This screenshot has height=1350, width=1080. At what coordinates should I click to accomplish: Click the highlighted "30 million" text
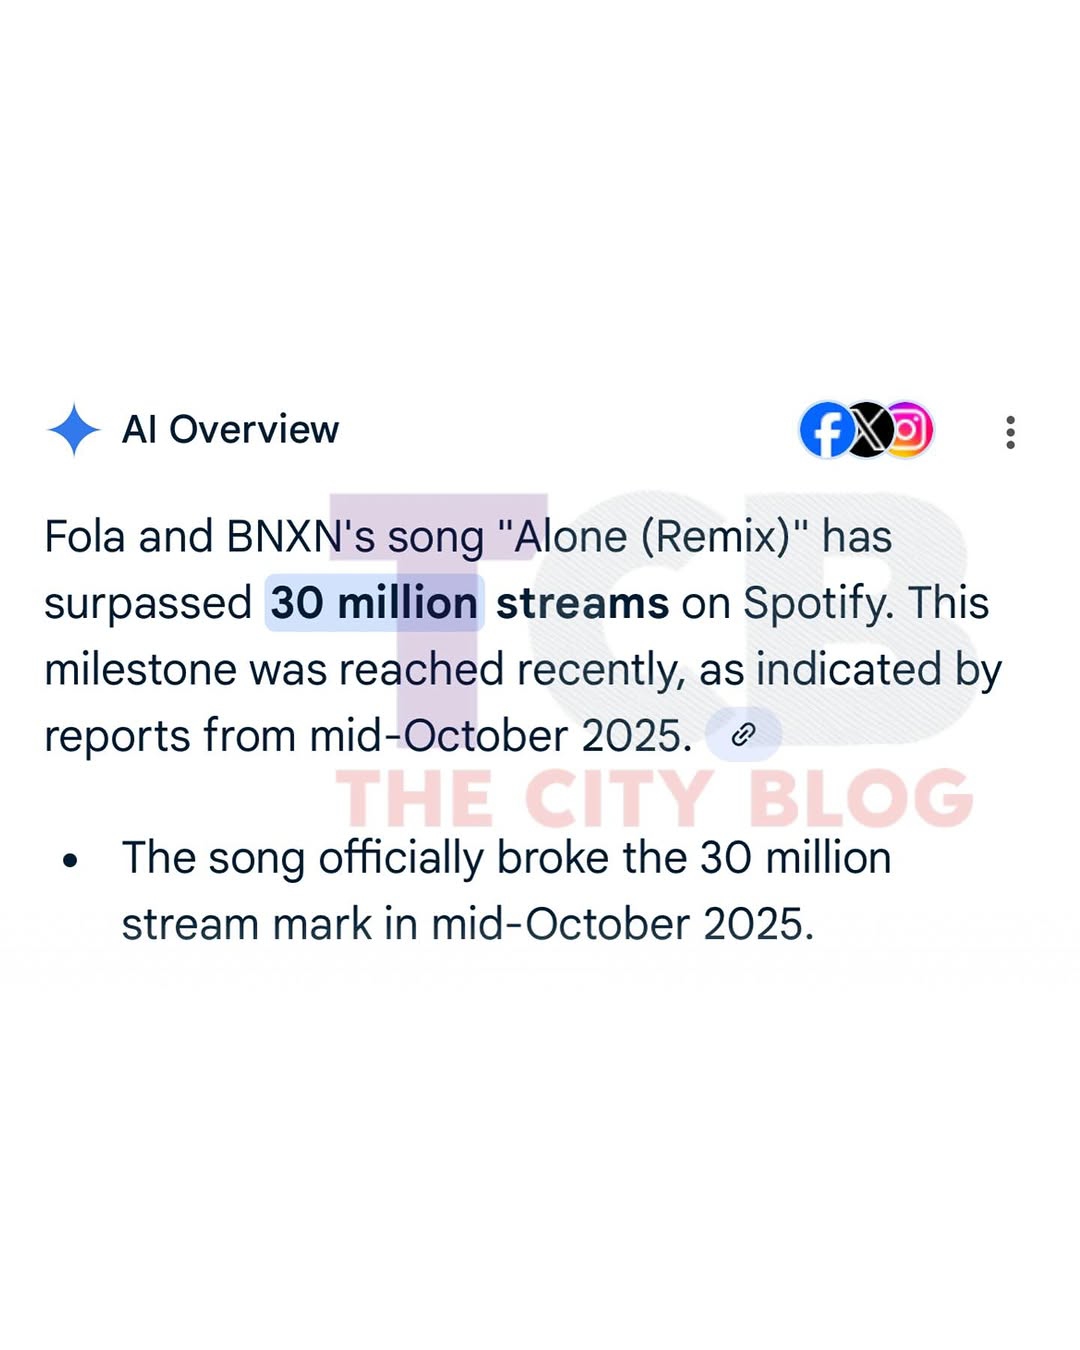374,603
